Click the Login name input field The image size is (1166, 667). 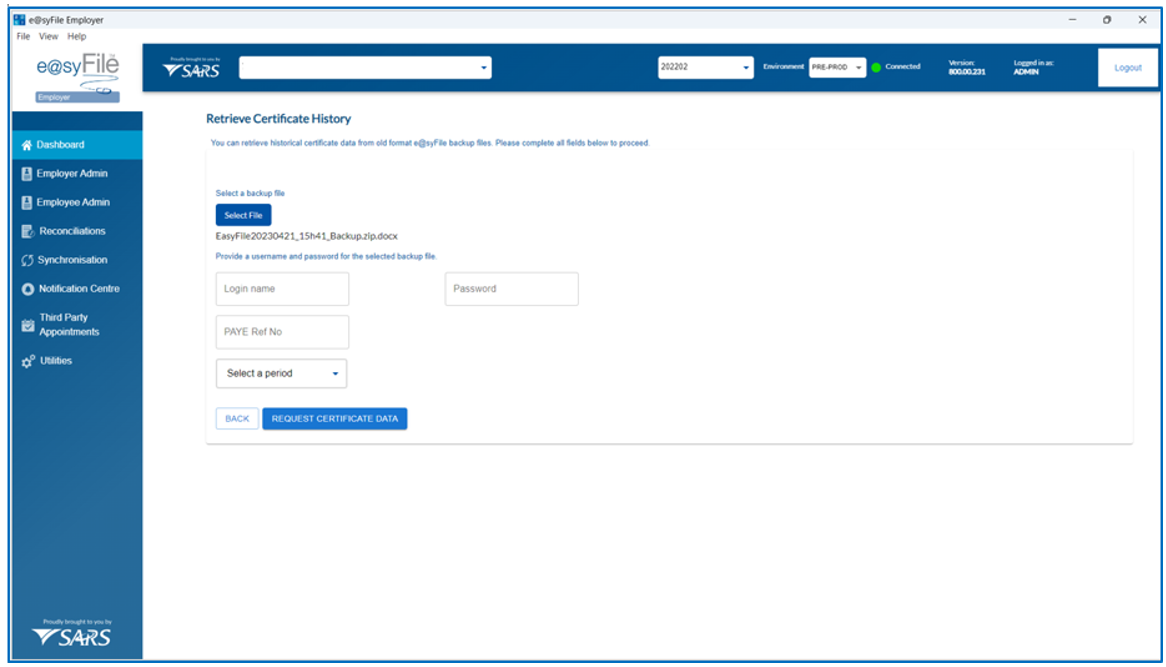(x=282, y=289)
